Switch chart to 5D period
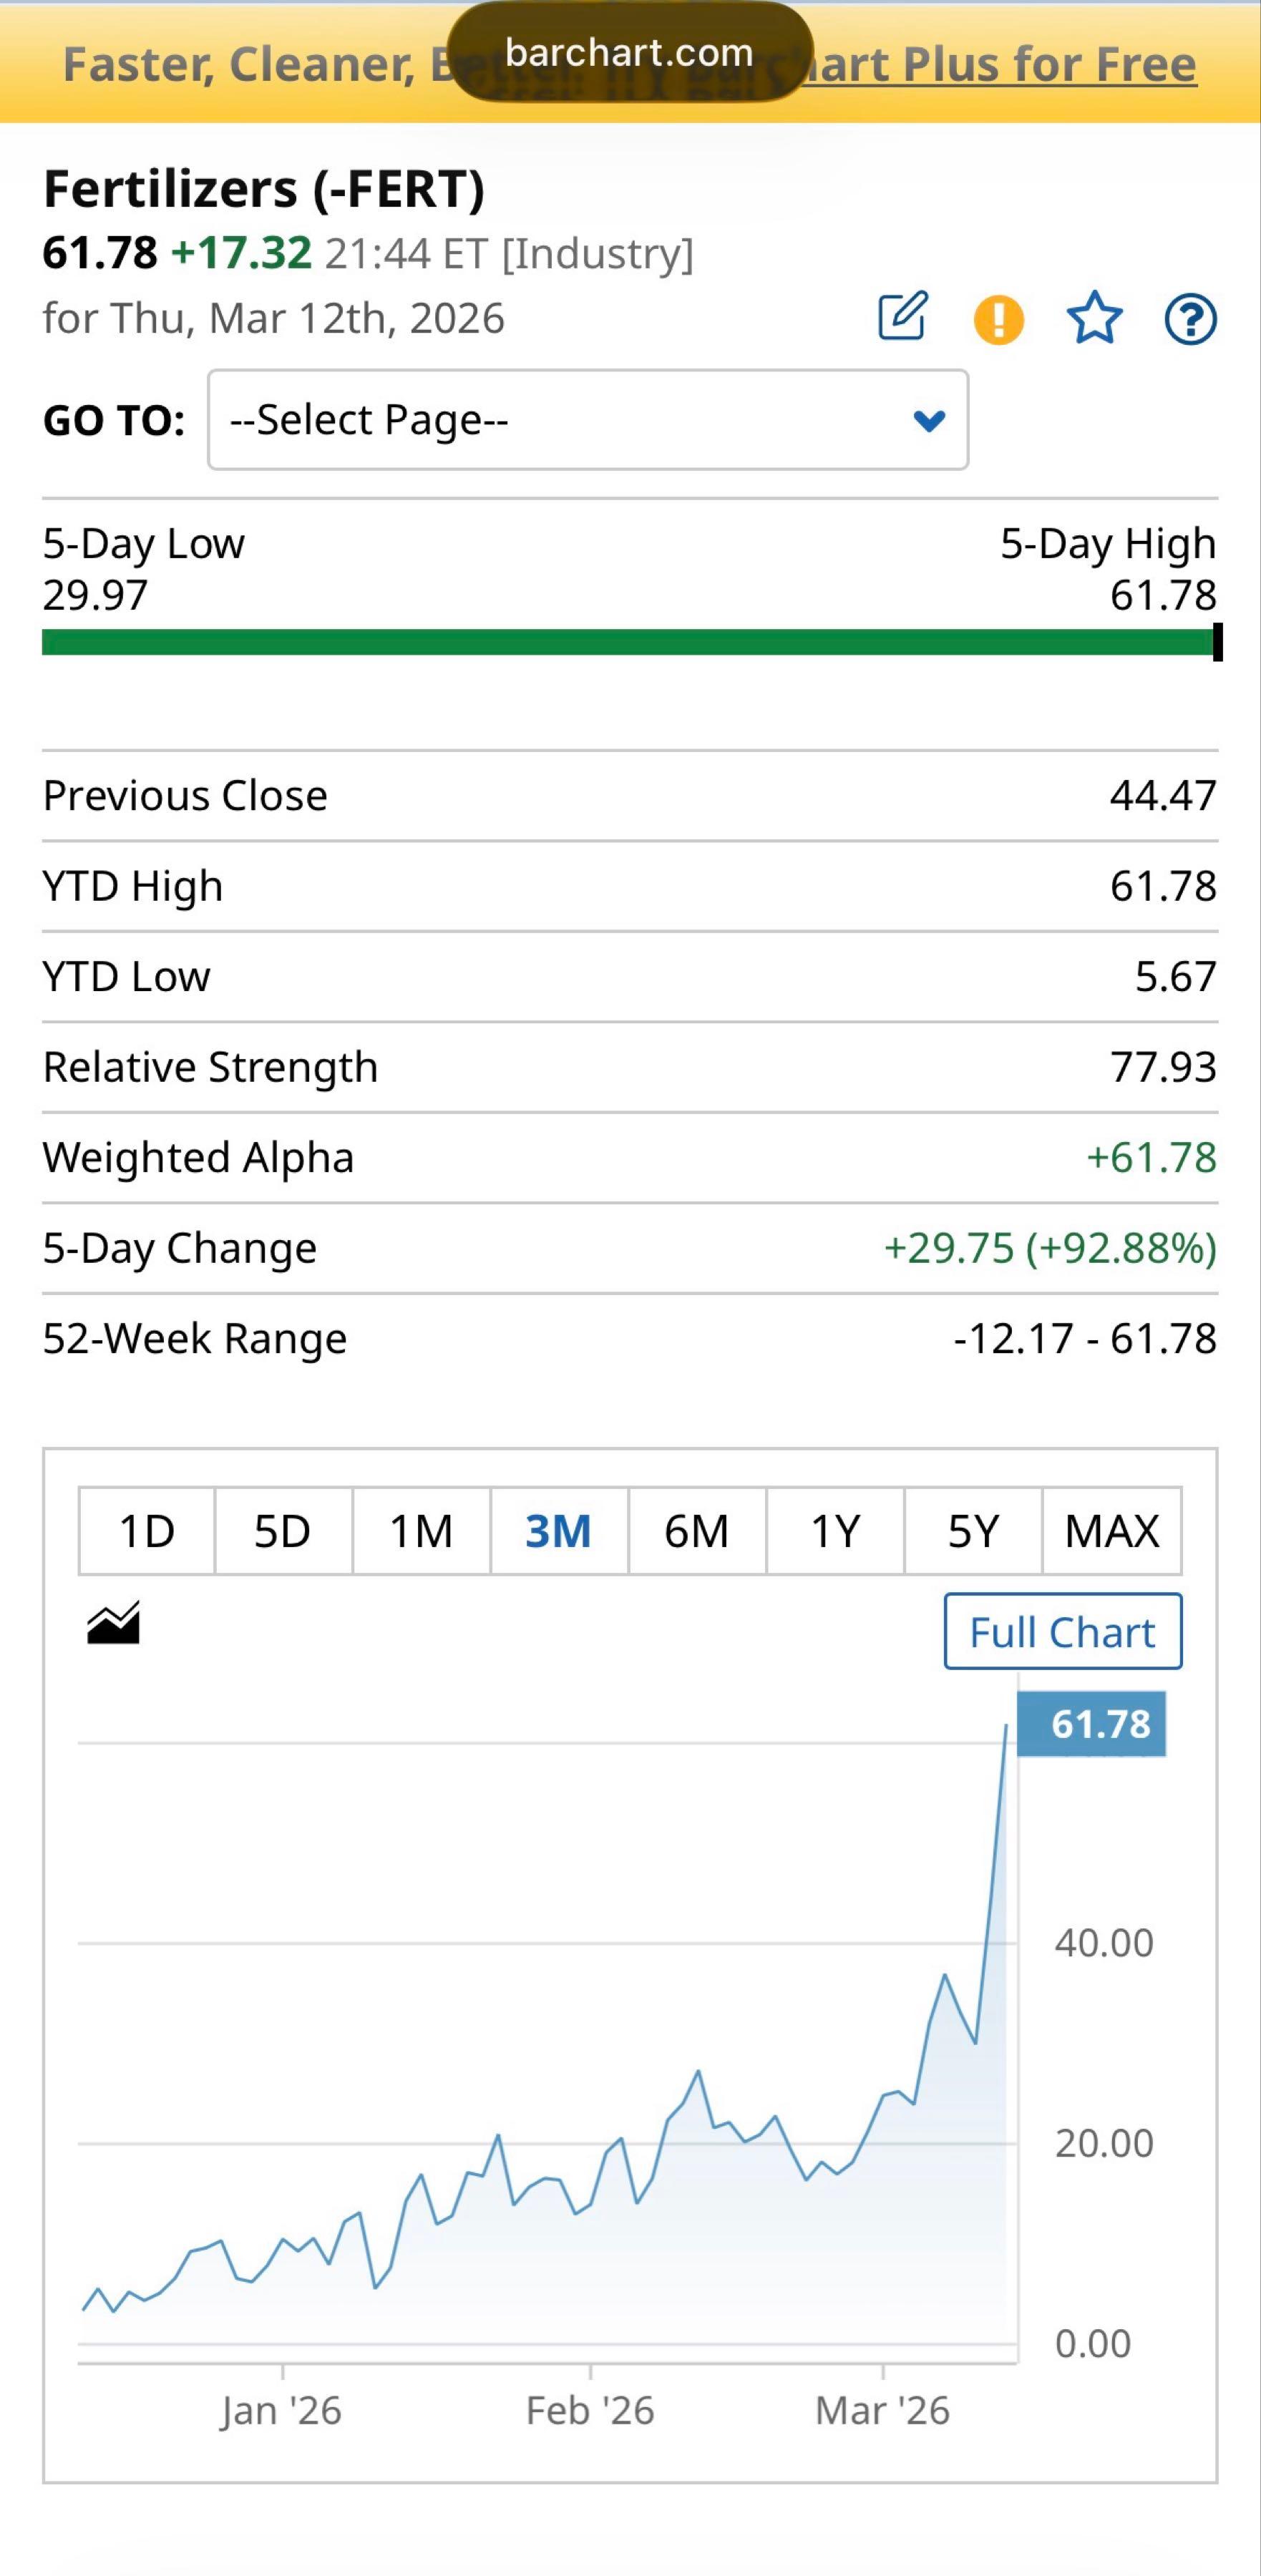 point(283,1531)
